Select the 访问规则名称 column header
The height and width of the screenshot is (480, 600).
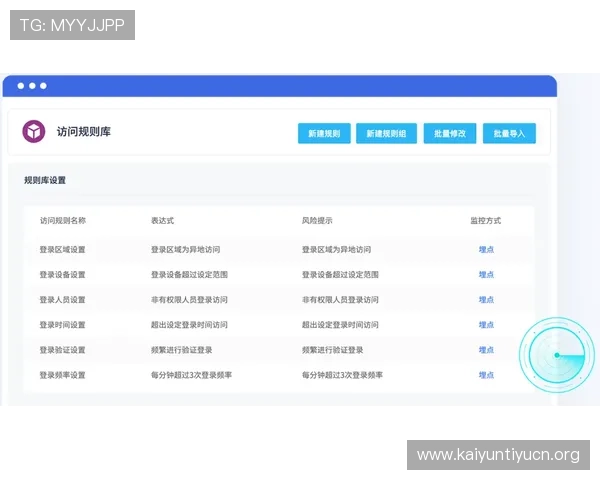[63, 220]
